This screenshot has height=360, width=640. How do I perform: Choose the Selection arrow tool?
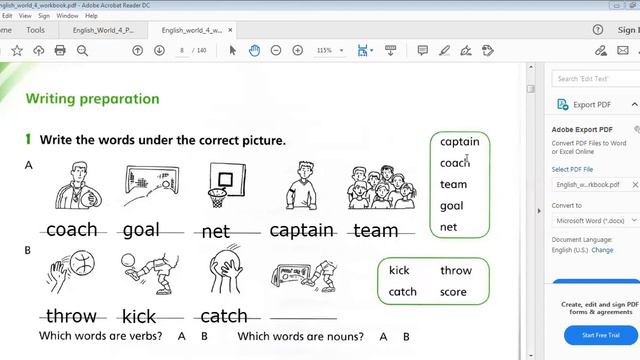pyautogui.click(x=233, y=51)
